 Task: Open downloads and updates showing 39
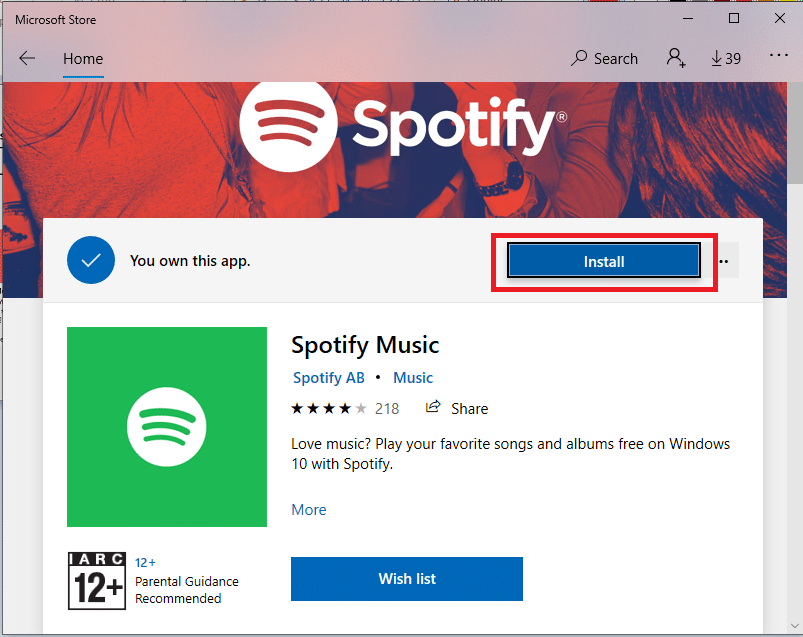726,58
